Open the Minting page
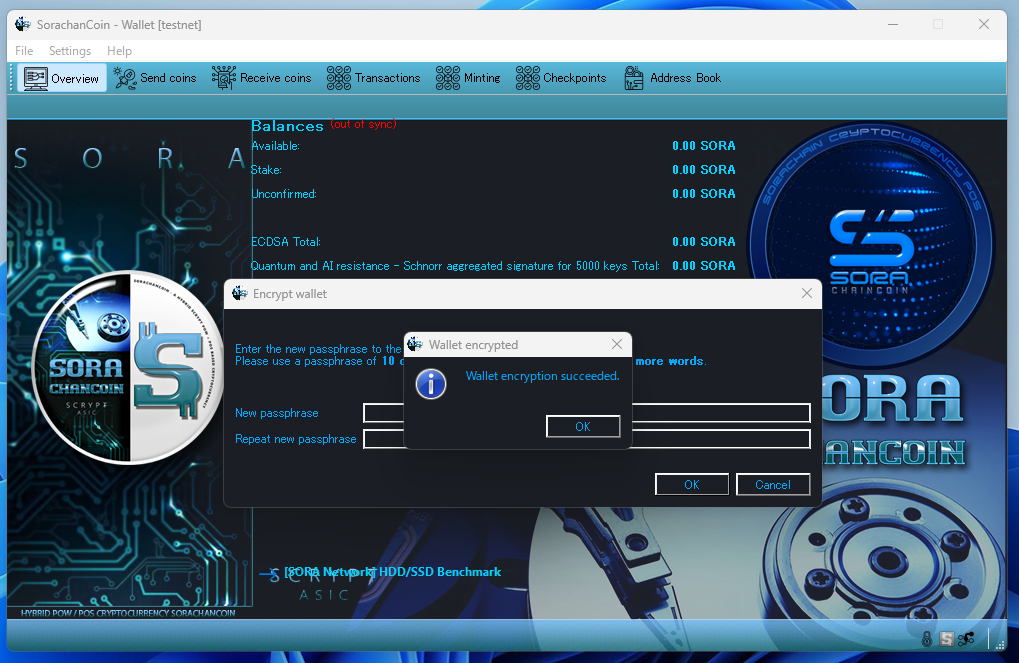Viewport: 1019px width, 663px height. click(468, 78)
